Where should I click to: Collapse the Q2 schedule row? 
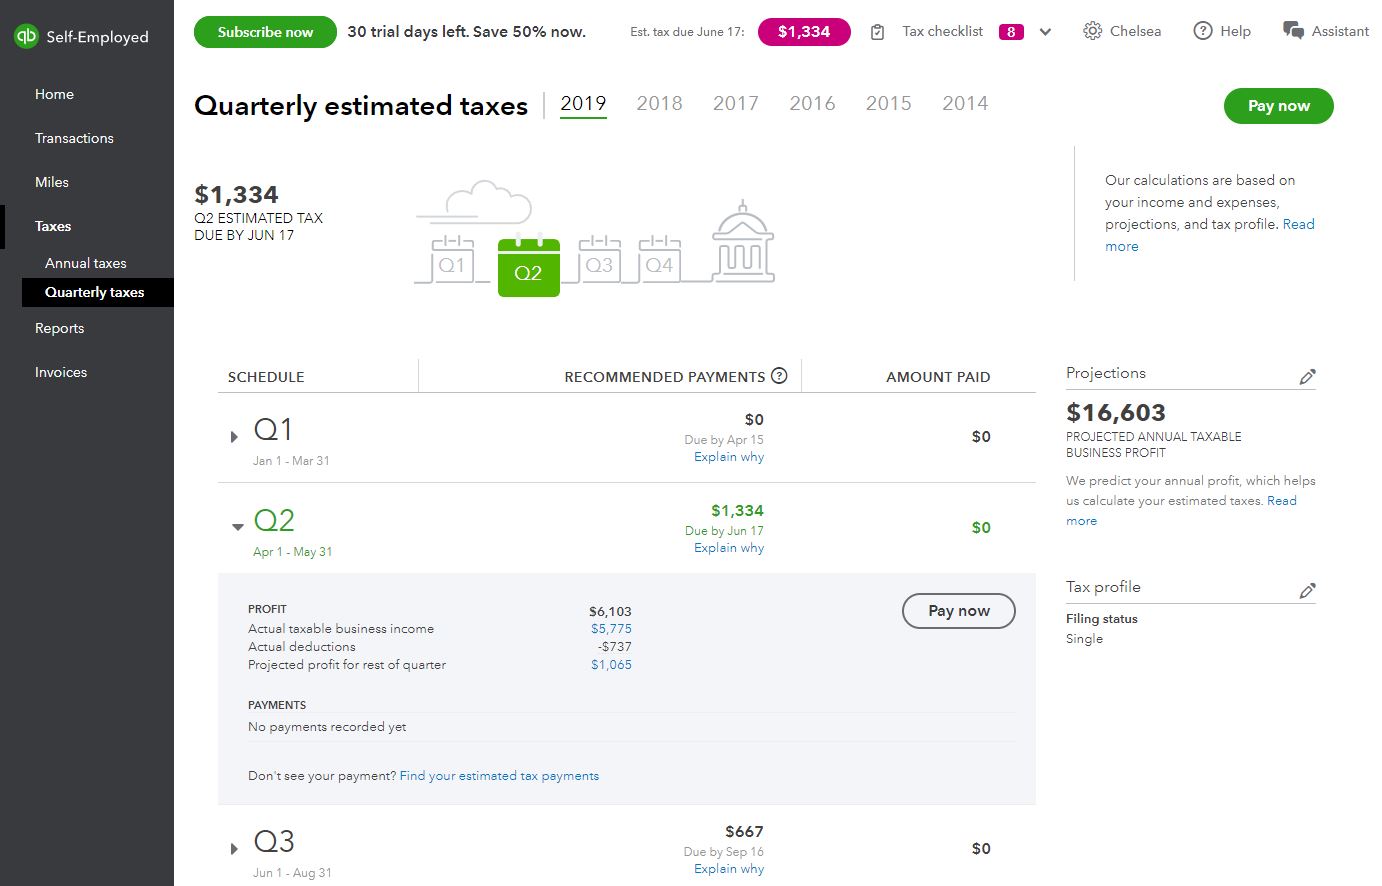click(237, 525)
